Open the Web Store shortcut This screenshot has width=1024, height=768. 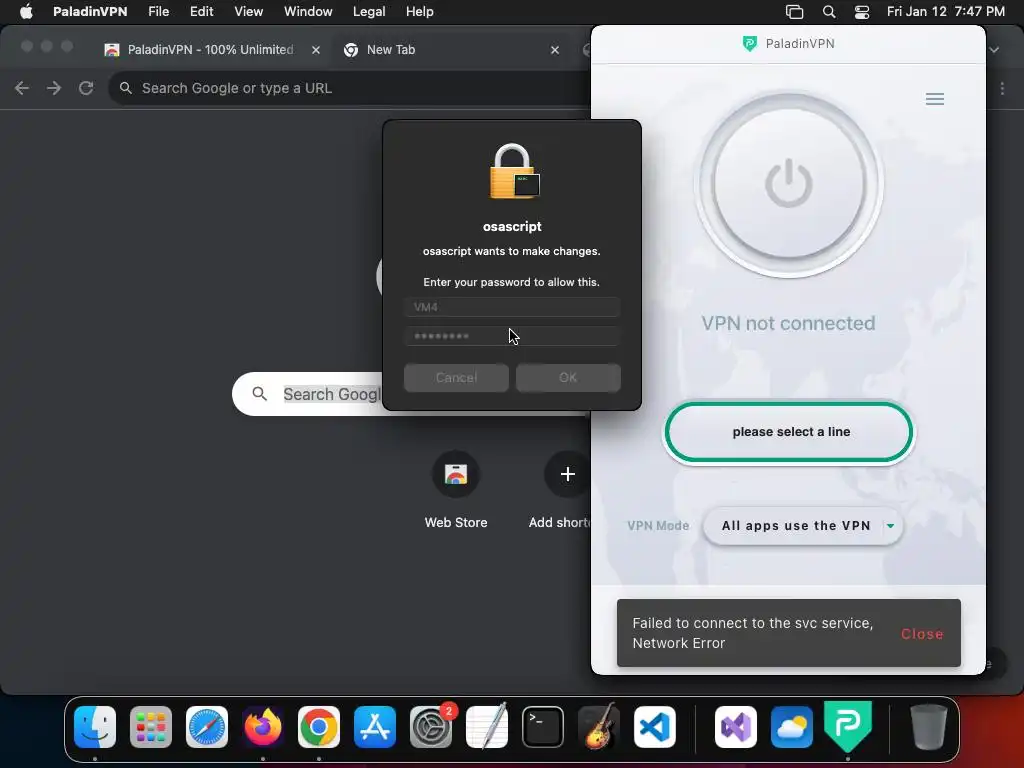456,489
